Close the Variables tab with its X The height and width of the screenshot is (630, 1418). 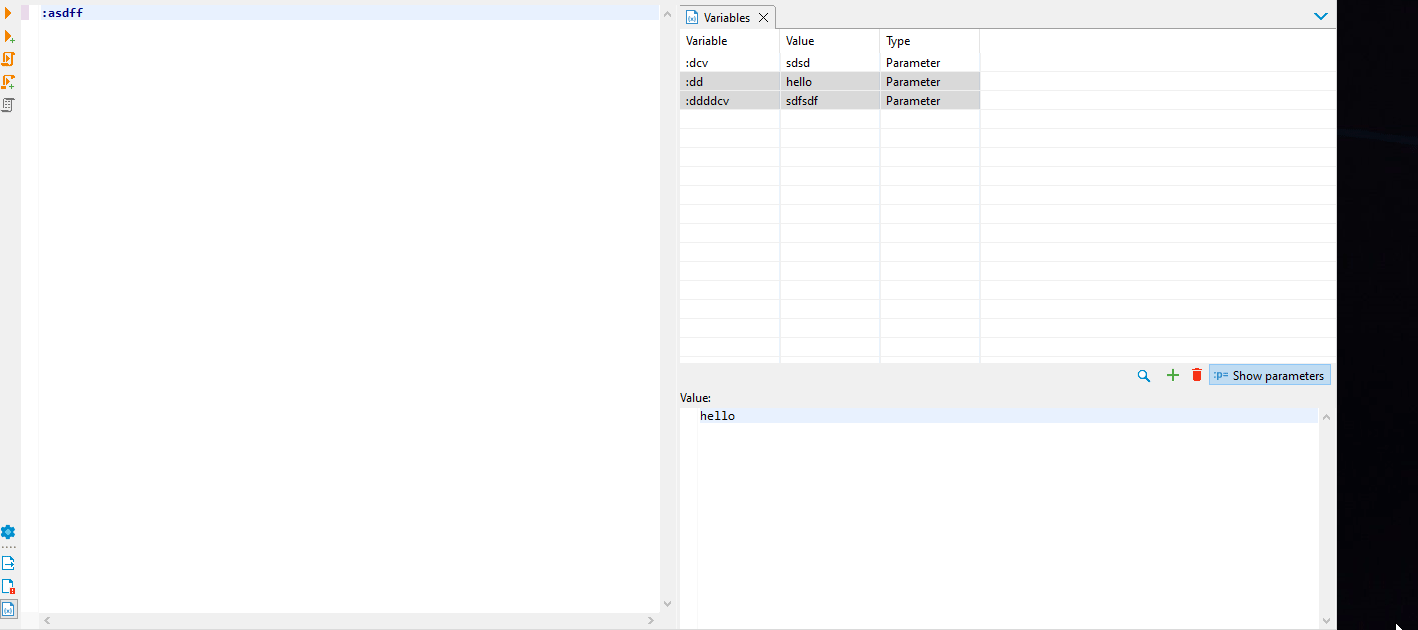tap(763, 17)
